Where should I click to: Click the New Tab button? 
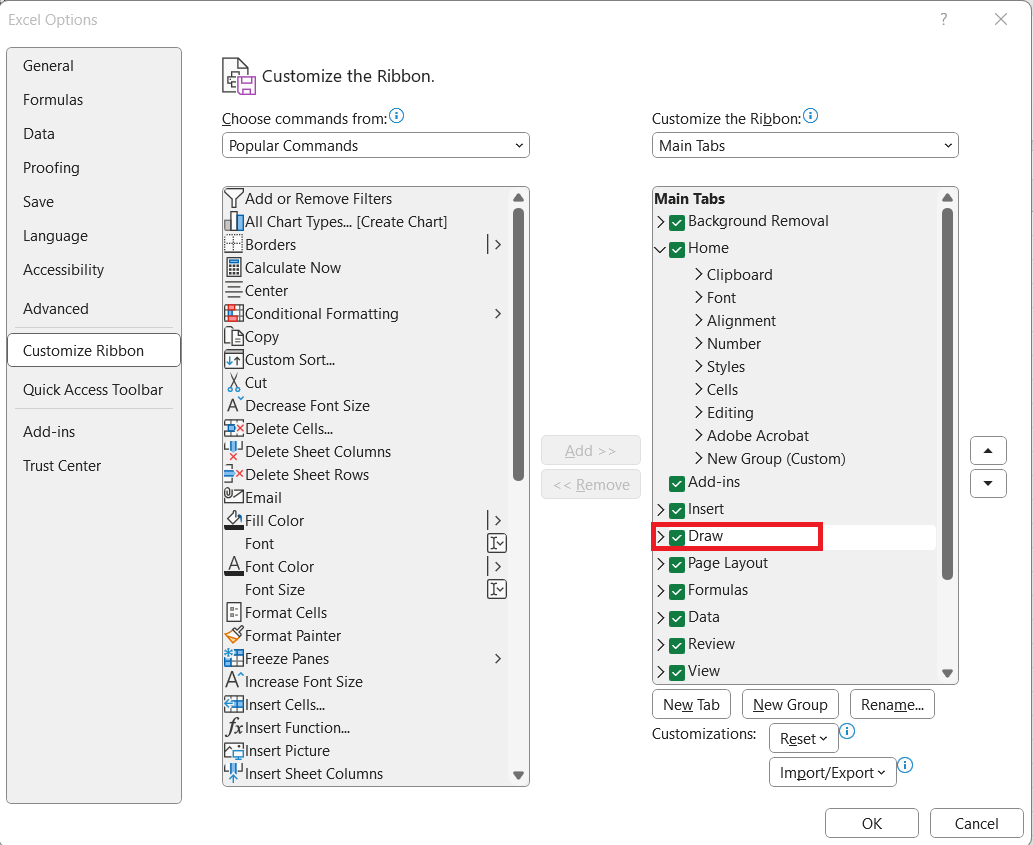[x=691, y=704]
